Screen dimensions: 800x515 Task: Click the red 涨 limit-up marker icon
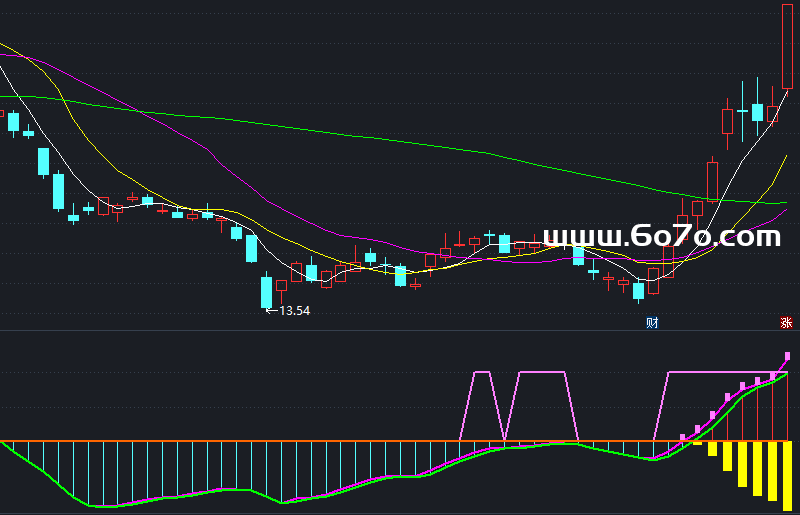[x=786, y=323]
